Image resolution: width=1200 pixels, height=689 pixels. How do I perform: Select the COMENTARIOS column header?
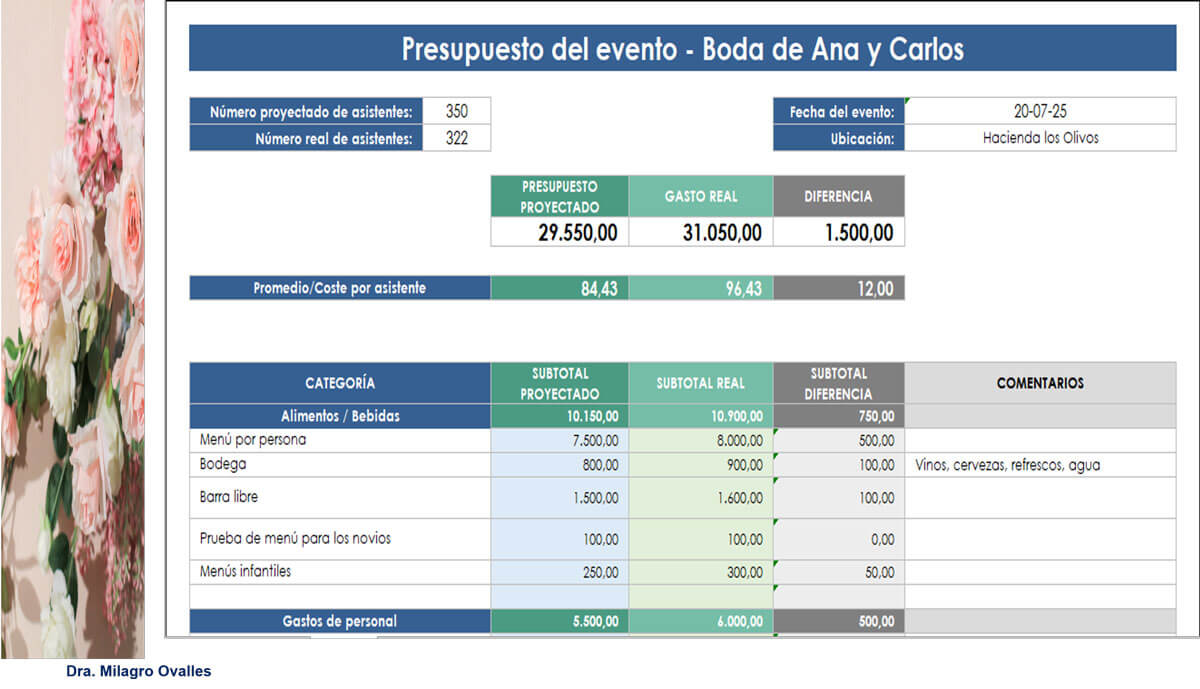(x=1040, y=383)
